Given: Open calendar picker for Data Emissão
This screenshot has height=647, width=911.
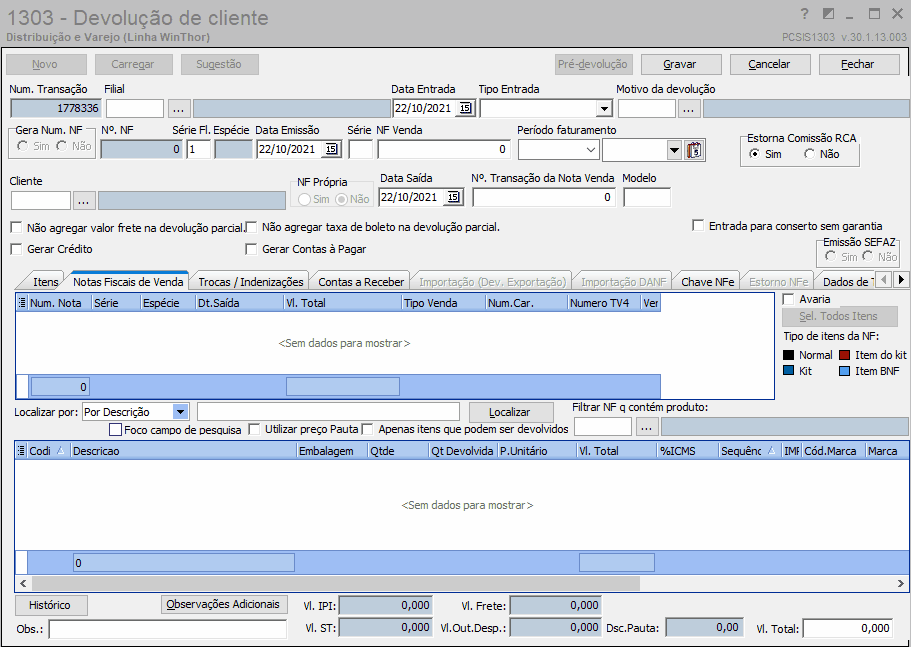Looking at the screenshot, I should pos(331,149).
